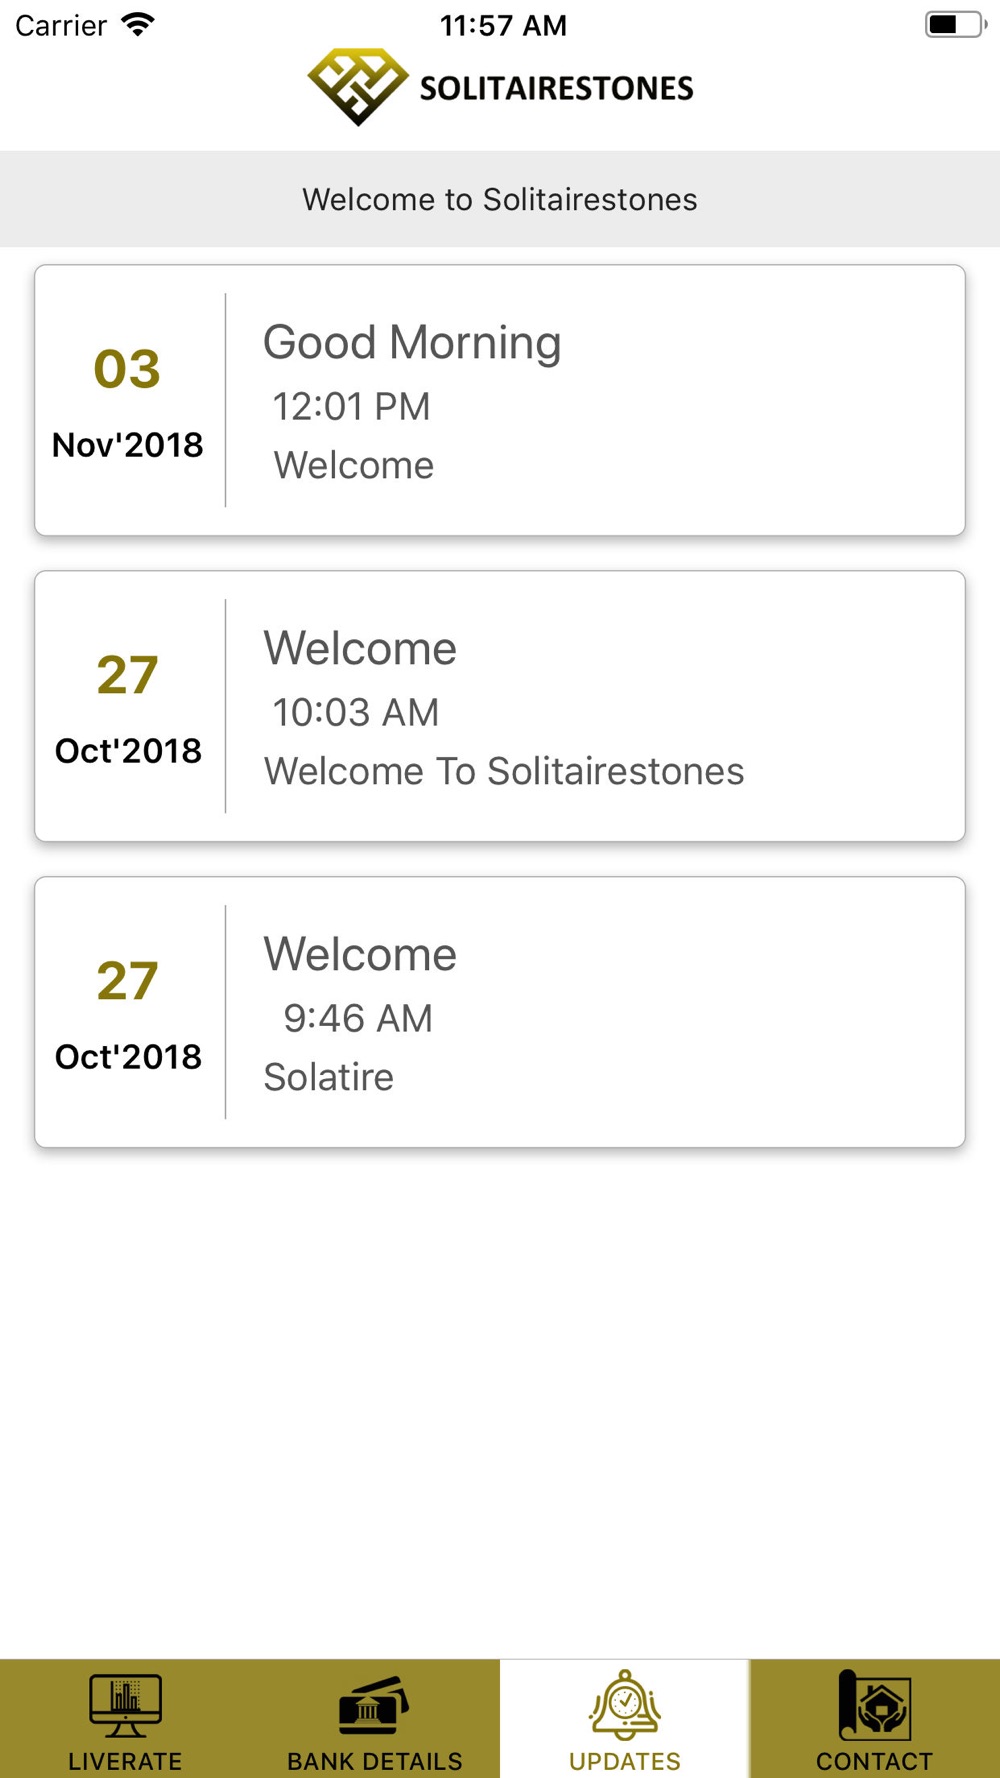Tap the 12:01 PM timestamp

pyautogui.click(x=352, y=406)
